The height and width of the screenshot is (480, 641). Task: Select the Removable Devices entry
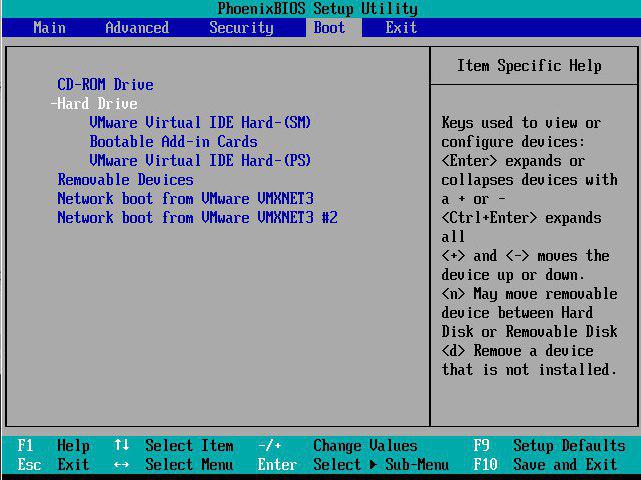coord(125,179)
